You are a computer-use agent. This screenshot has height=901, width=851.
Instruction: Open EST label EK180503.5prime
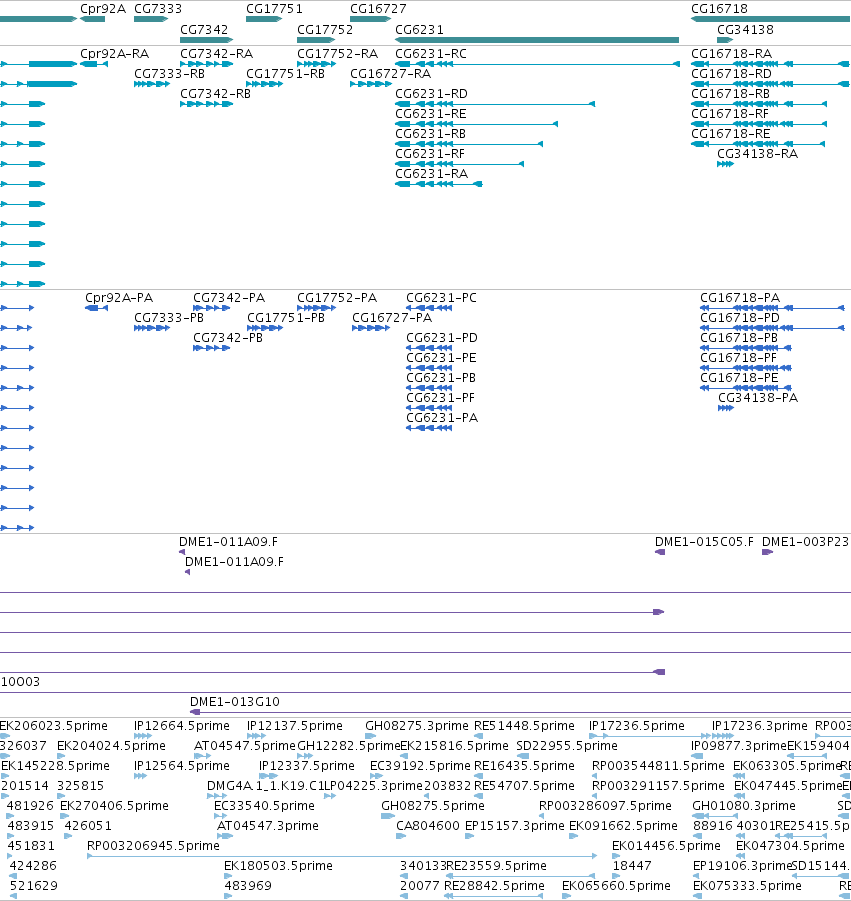(278, 866)
